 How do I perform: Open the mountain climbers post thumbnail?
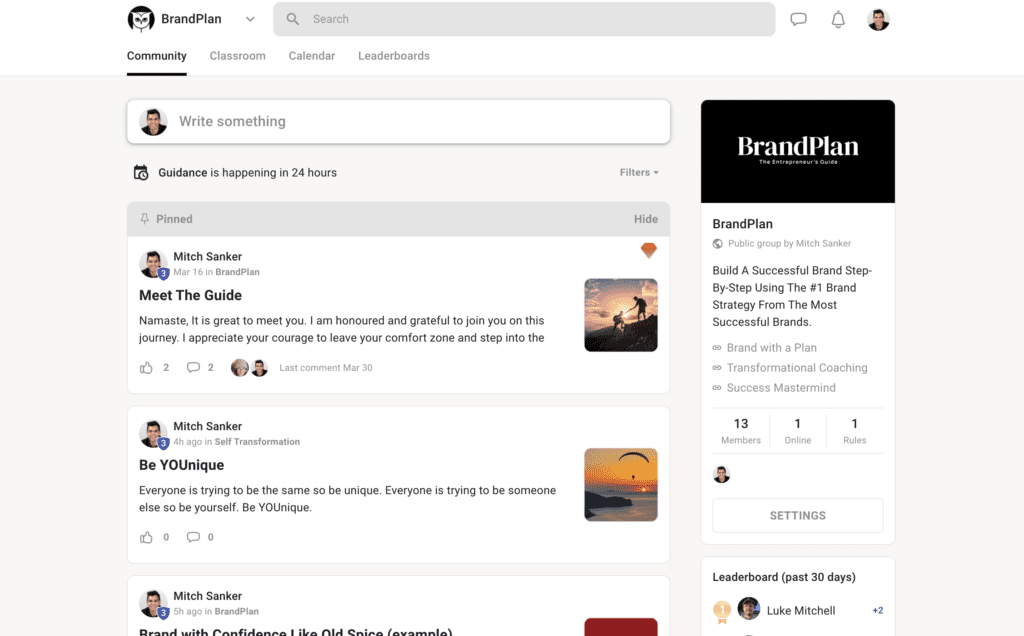(x=621, y=315)
